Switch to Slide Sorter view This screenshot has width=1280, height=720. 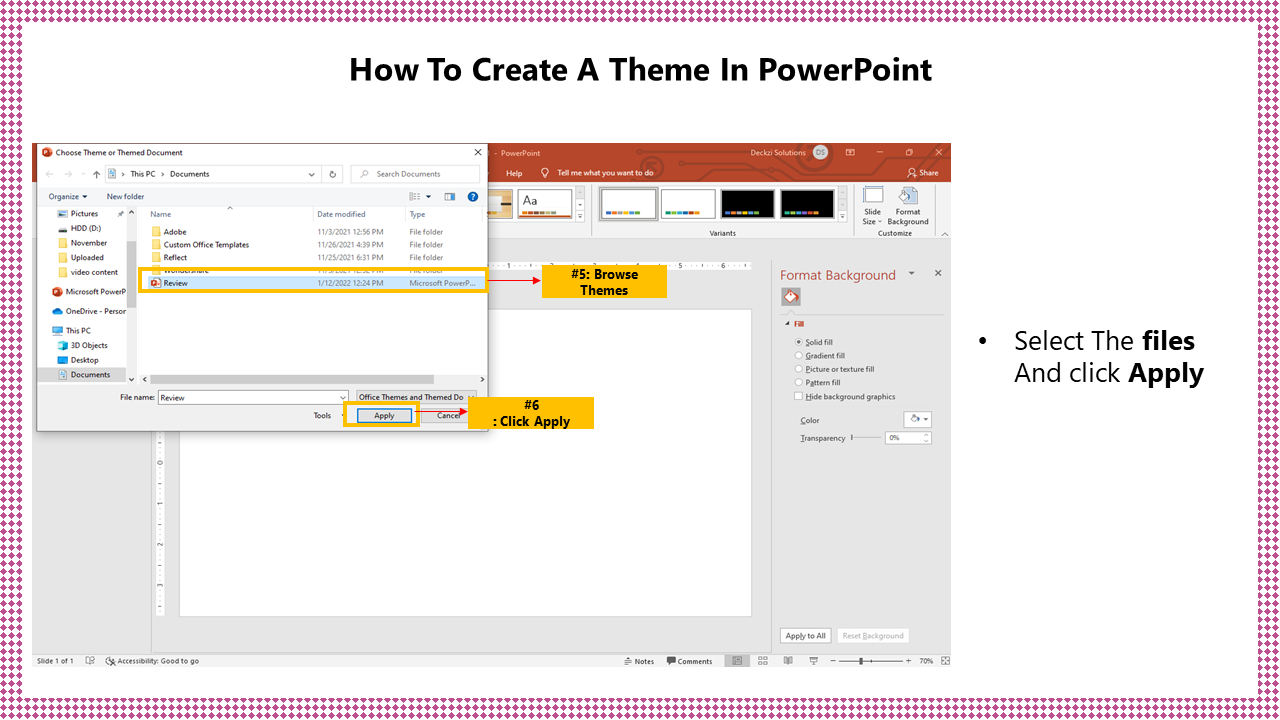pyautogui.click(x=763, y=661)
